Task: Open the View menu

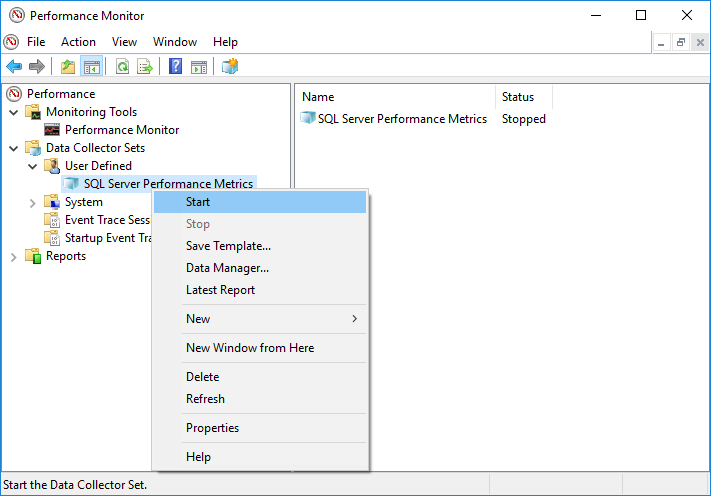Action: tap(124, 42)
